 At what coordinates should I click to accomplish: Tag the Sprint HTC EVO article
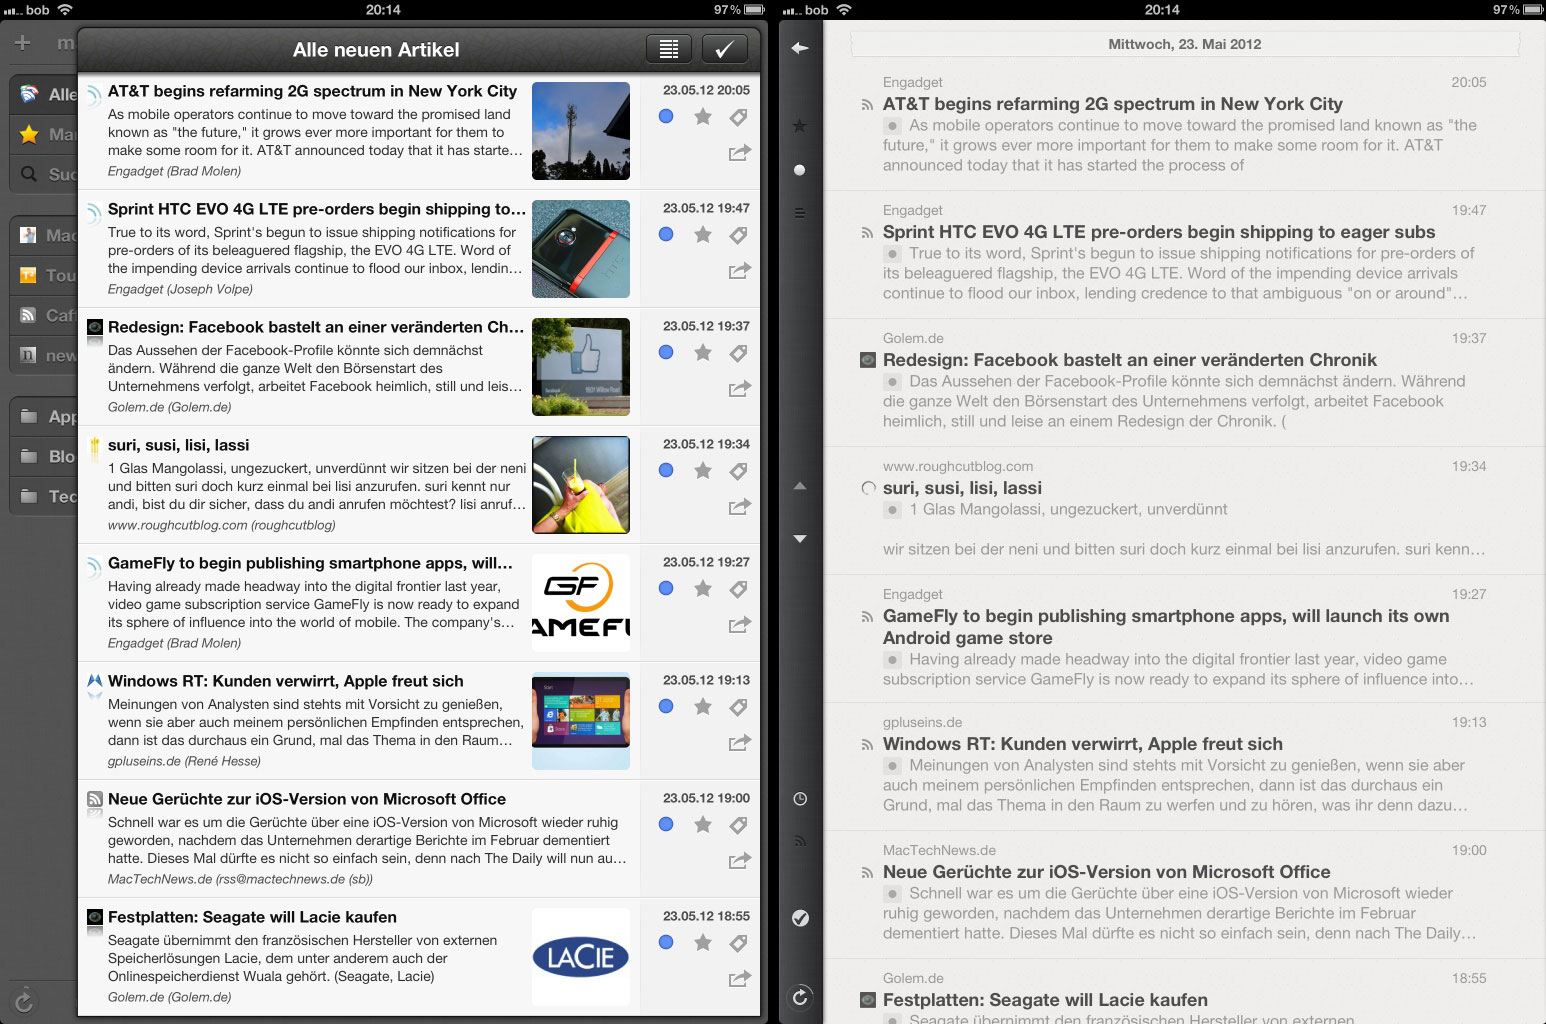point(739,235)
